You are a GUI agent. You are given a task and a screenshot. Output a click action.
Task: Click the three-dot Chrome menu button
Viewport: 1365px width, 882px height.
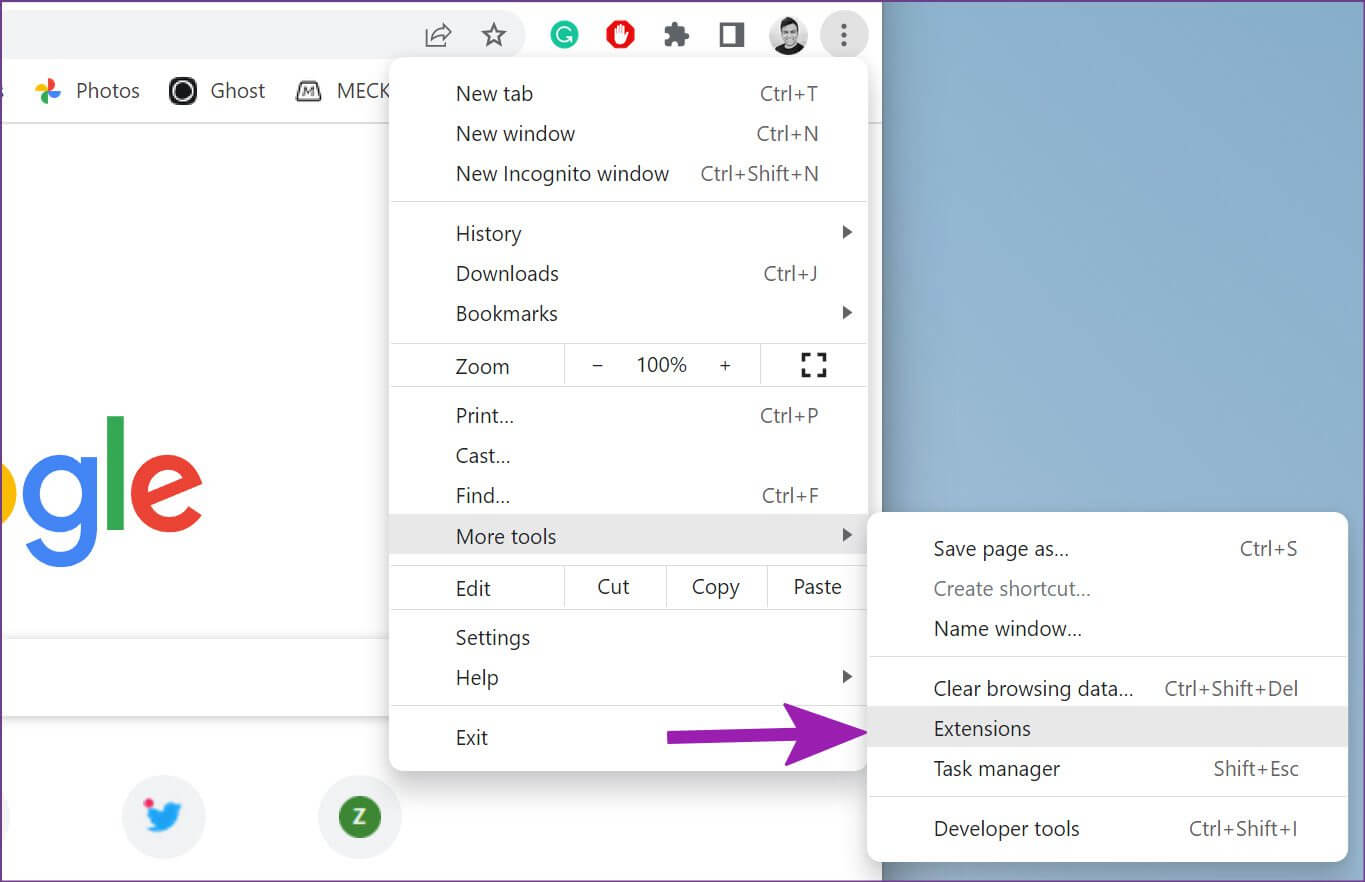coord(844,36)
